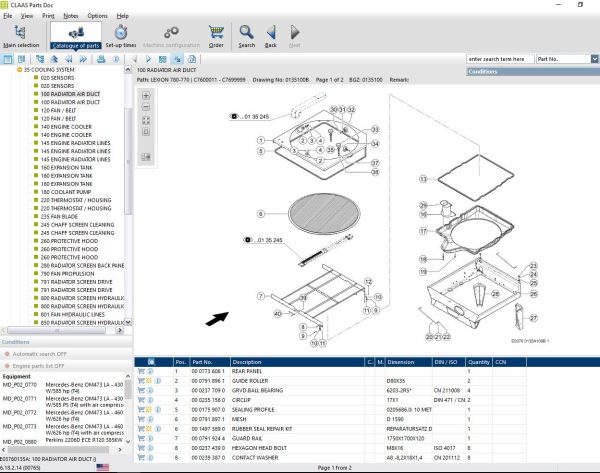Toggle Engine parts list OFF
The height and width of the screenshot is (473, 600).
[38, 366]
